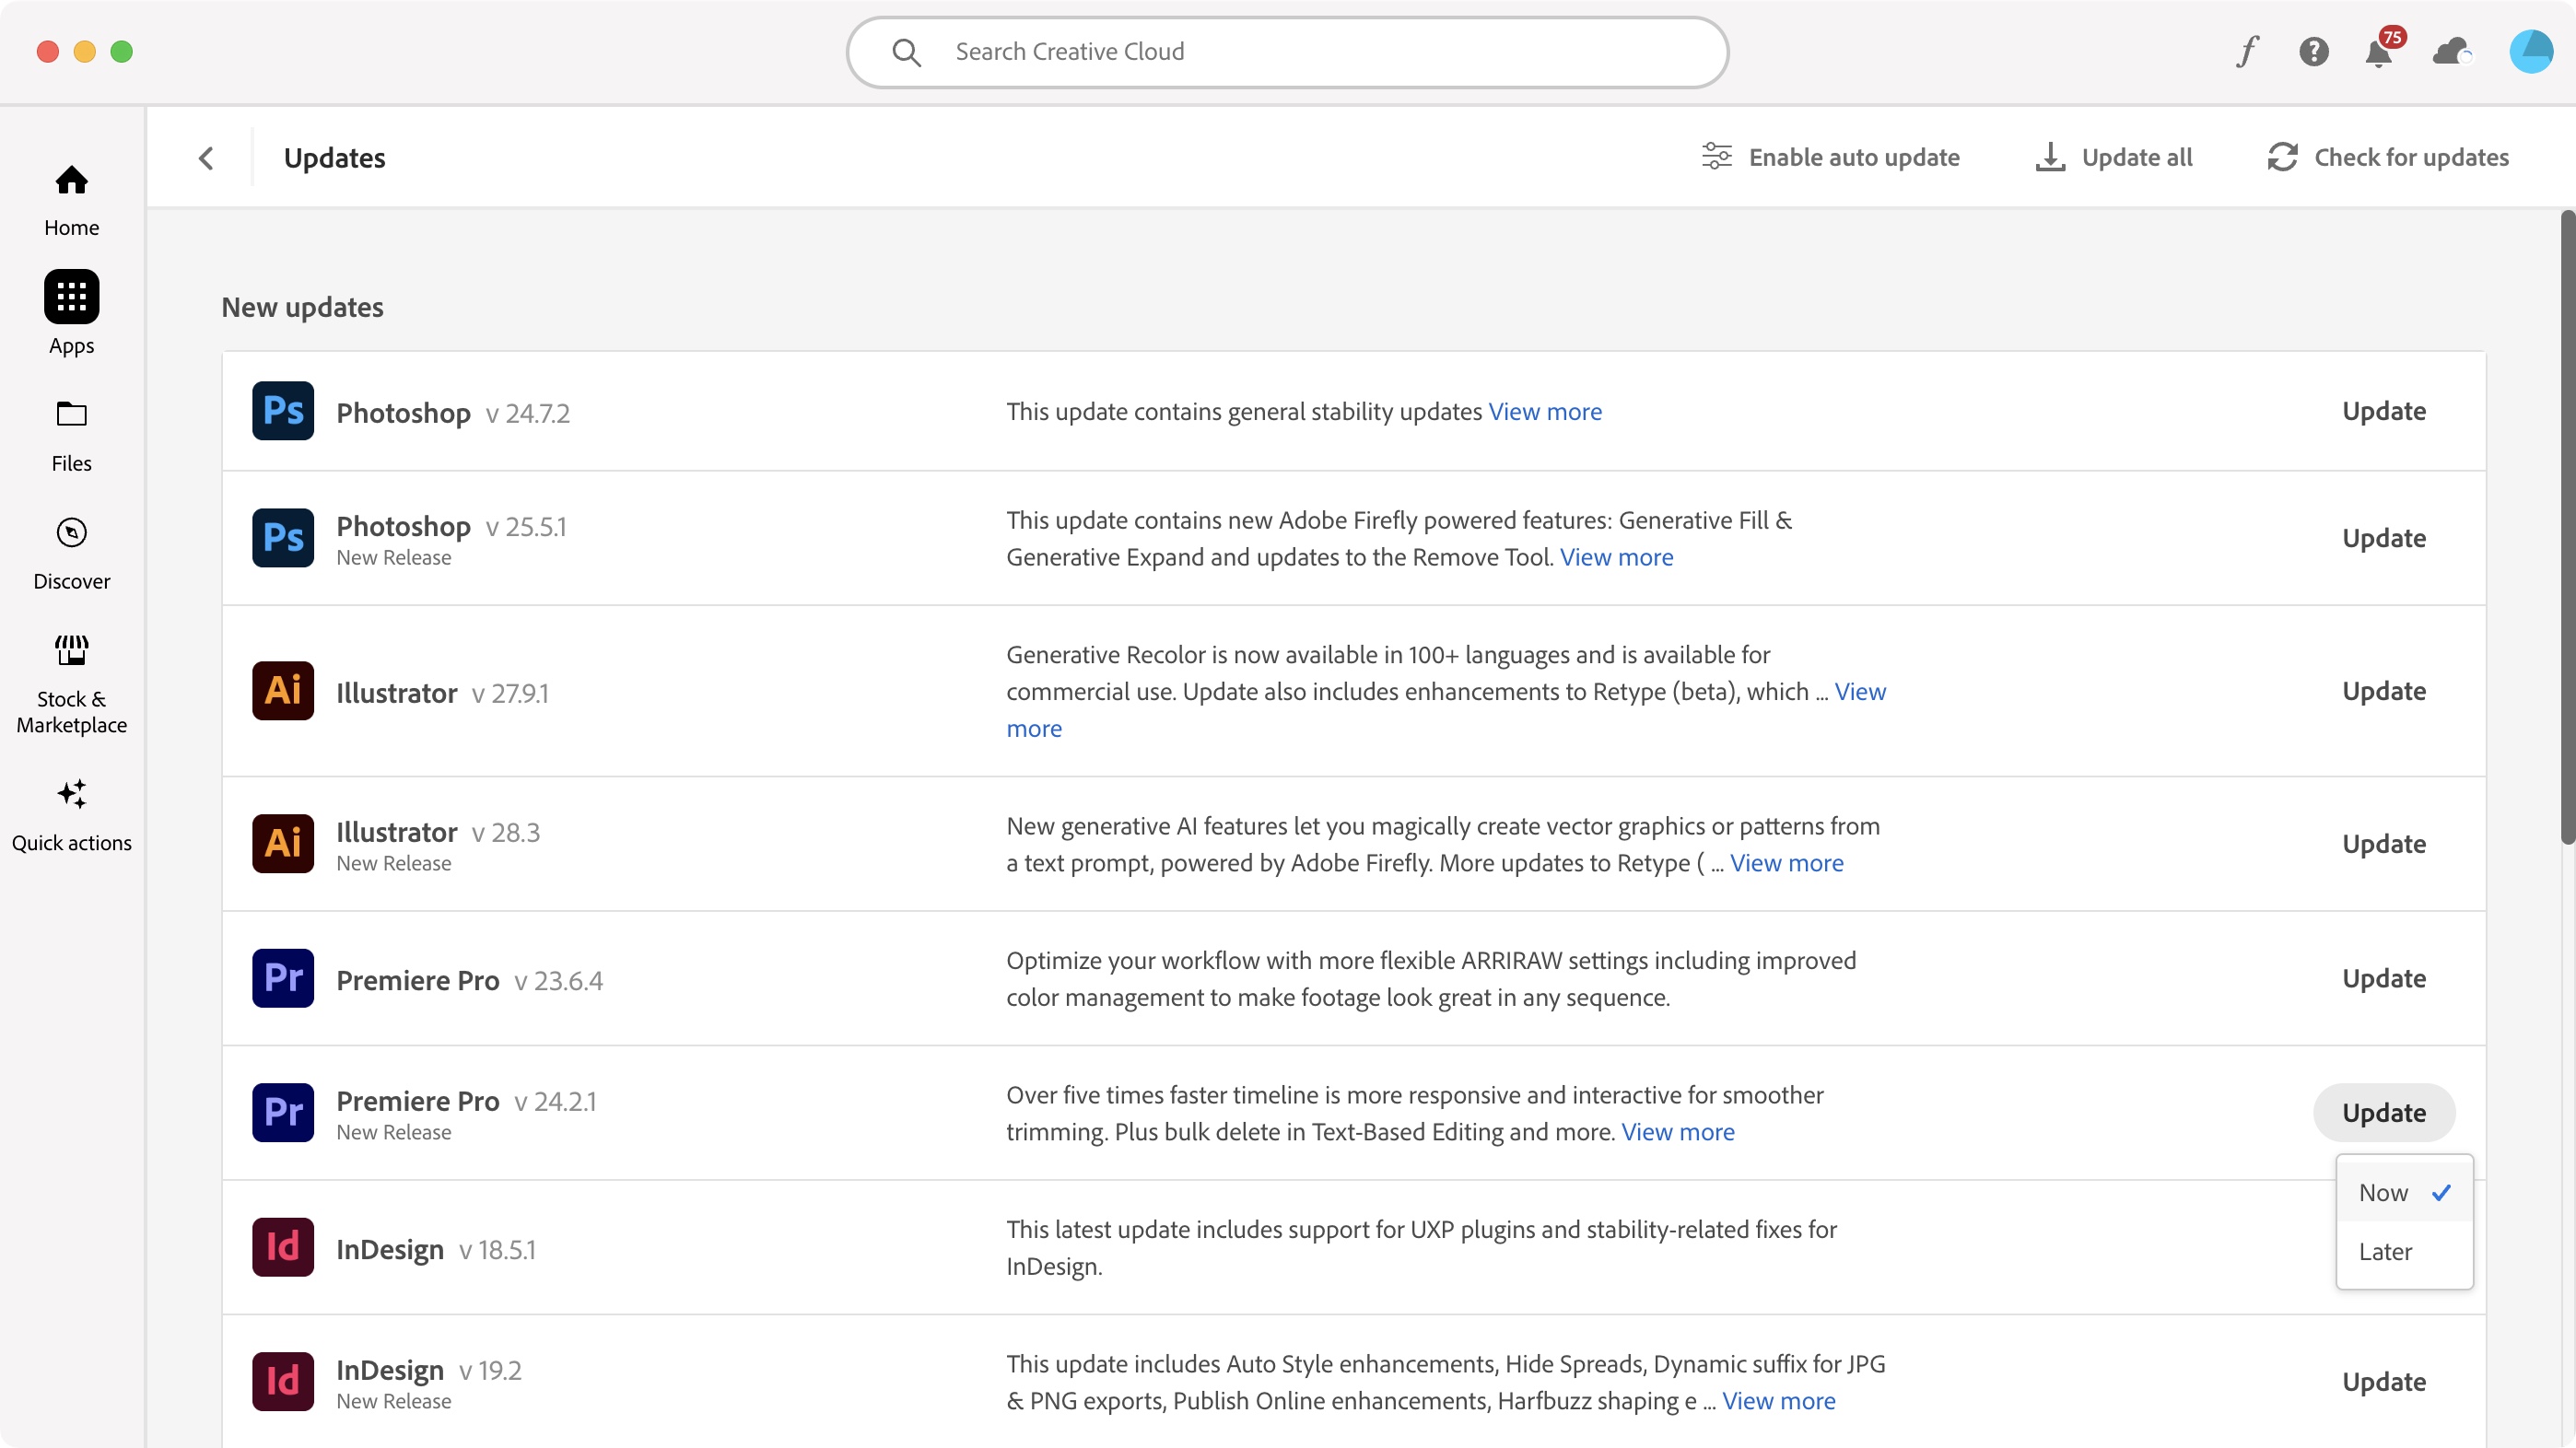Click the Illustrator app icon v27.9.1
Screen dimensions: 2576x1448
(x=283, y=693)
